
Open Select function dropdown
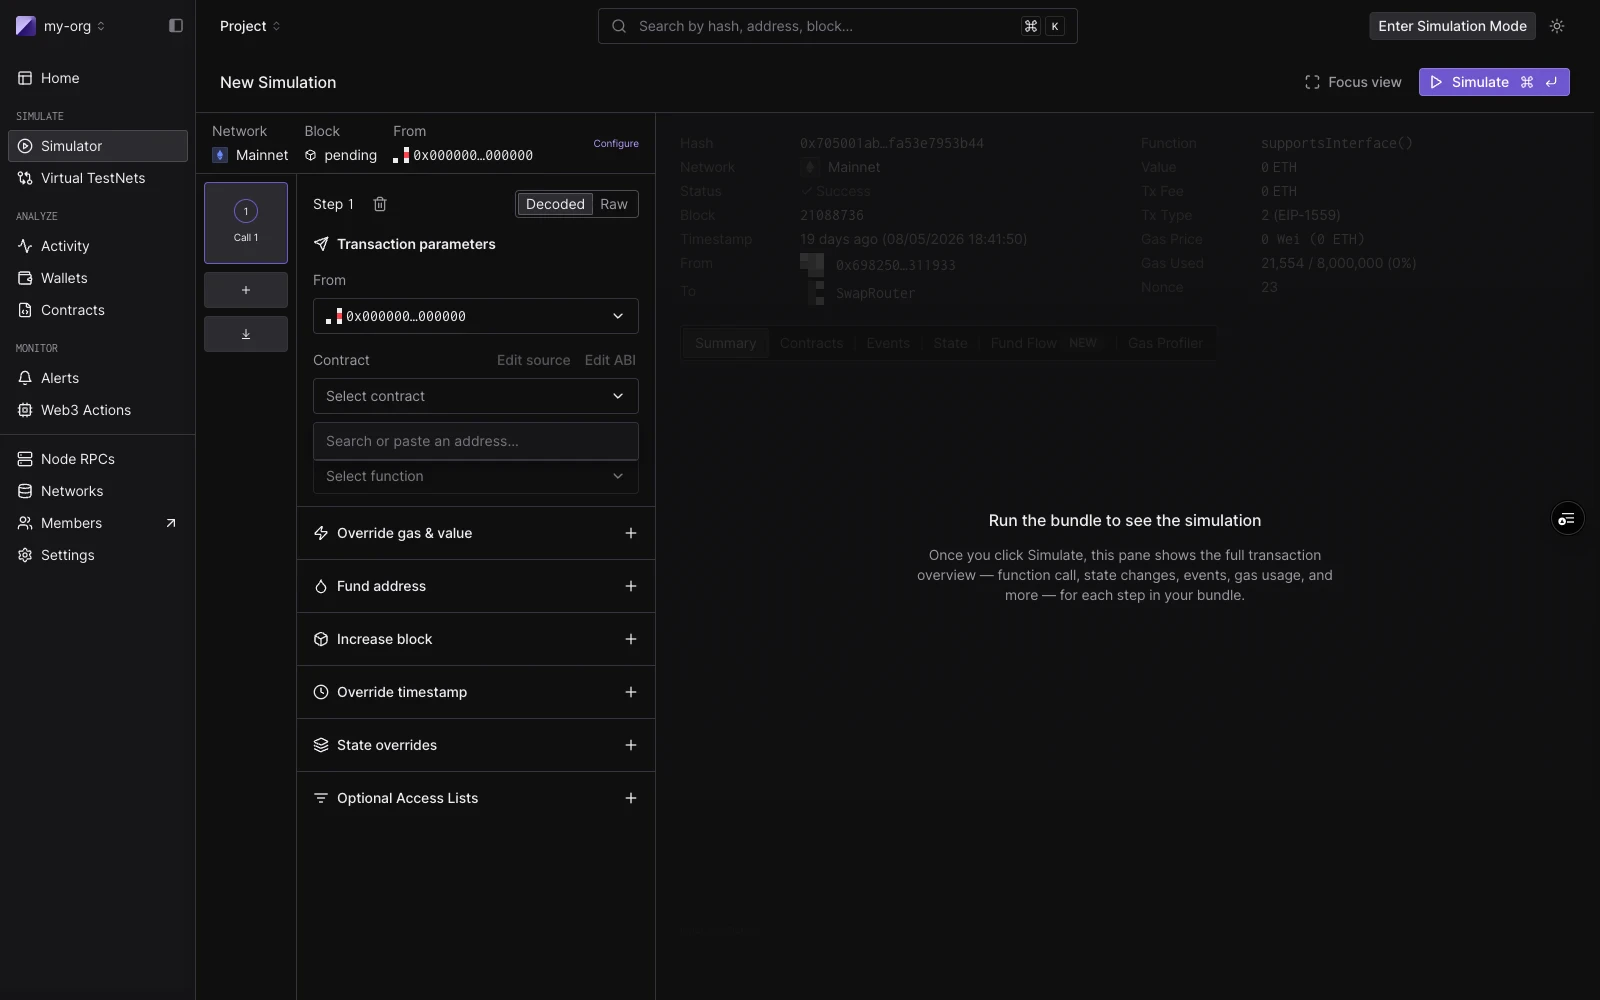(476, 476)
